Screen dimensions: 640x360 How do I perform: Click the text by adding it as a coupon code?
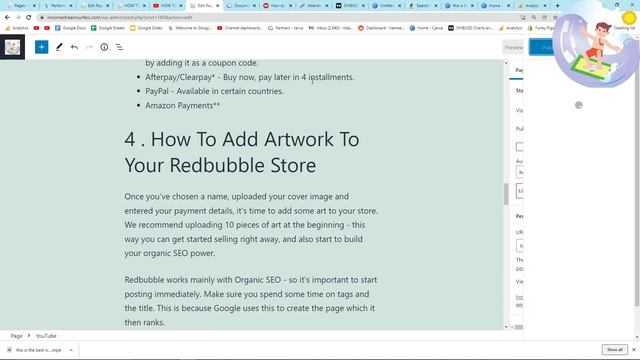point(202,63)
